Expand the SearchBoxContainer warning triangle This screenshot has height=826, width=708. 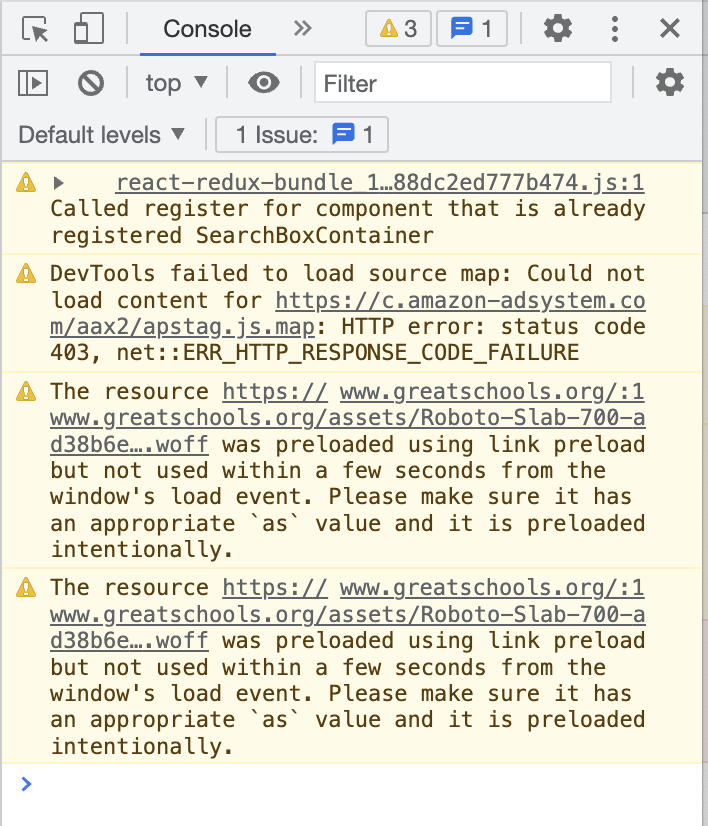[x=58, y=183]
